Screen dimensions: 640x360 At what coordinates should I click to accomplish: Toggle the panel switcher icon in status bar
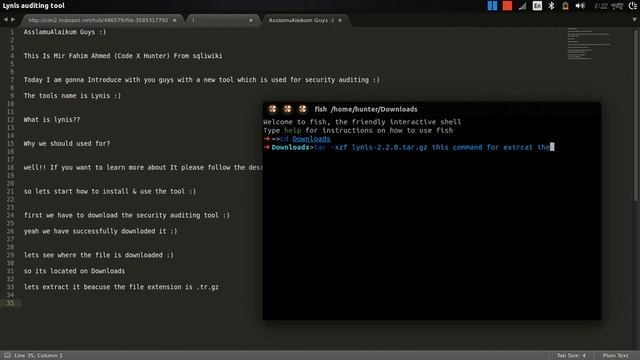pyautogui.click(x=7, y=356)
